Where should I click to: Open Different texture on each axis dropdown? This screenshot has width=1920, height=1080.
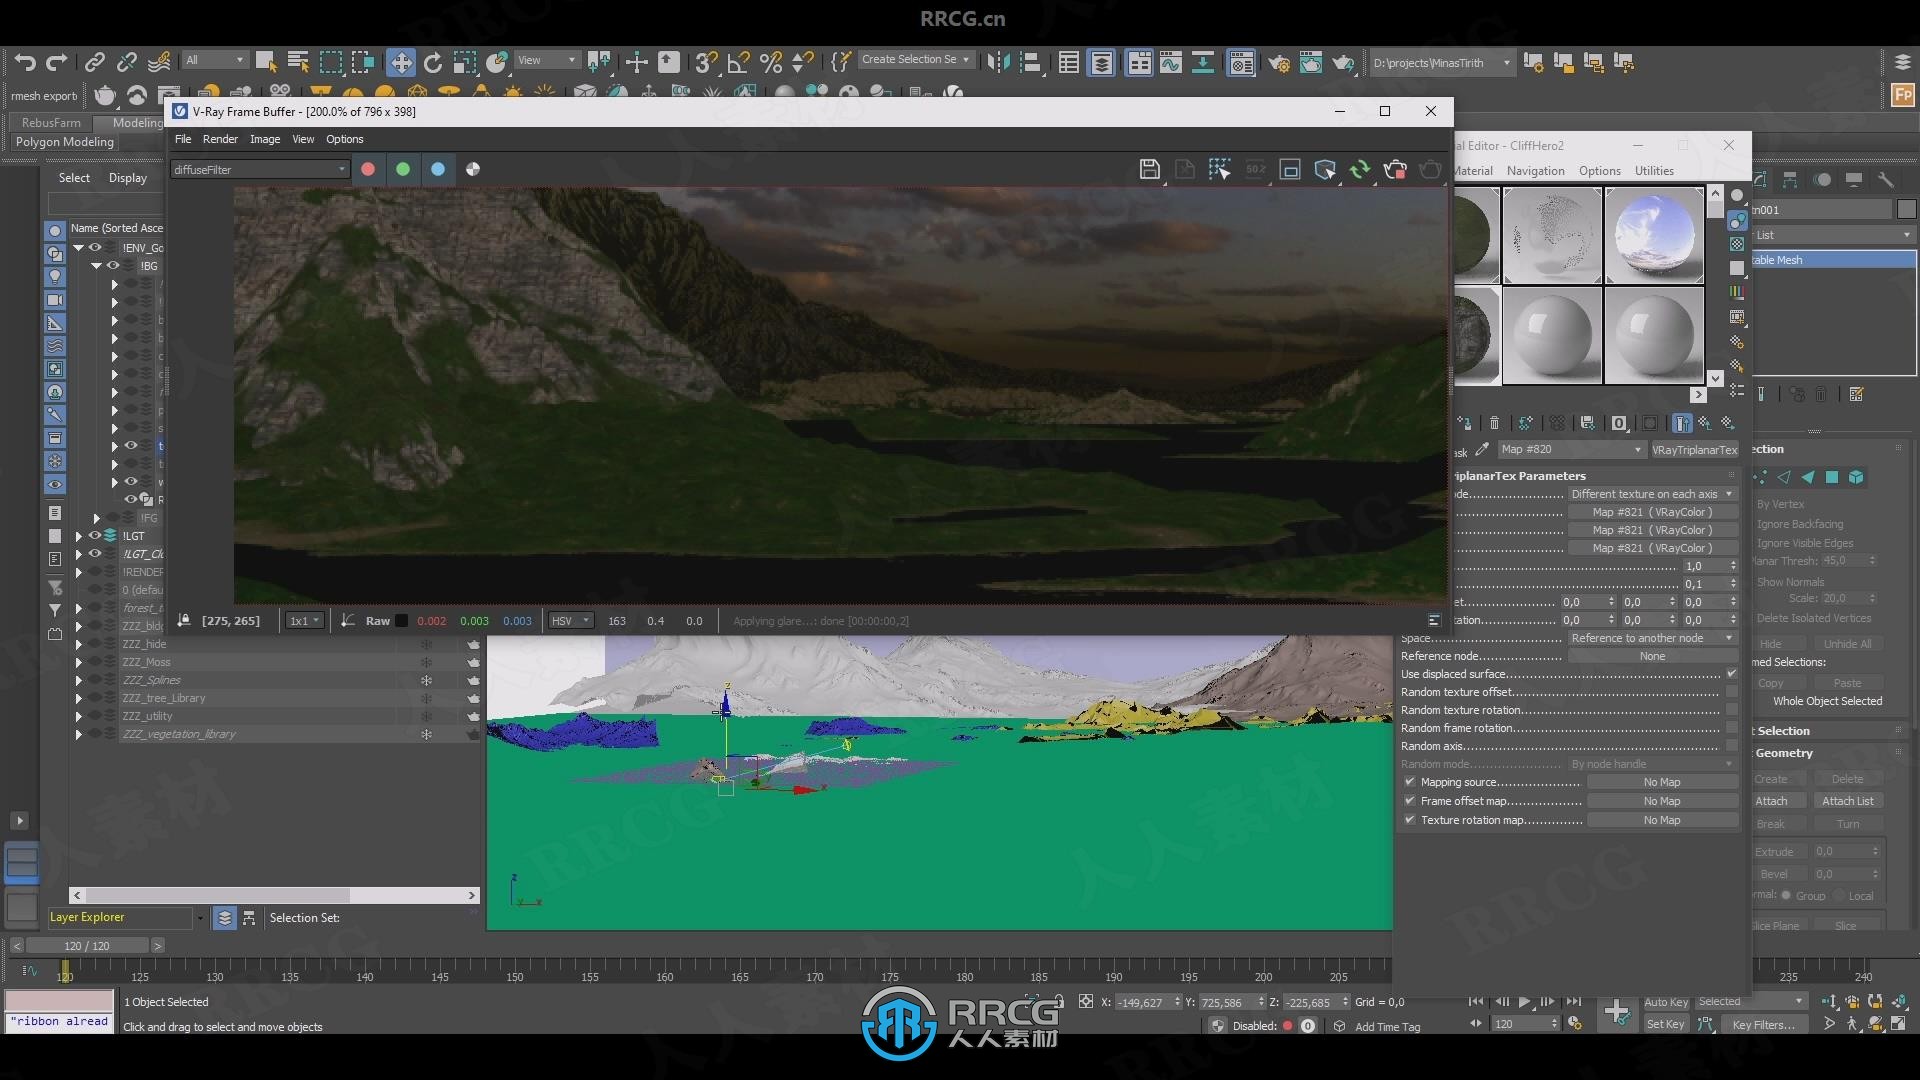tap(1652, 494)
